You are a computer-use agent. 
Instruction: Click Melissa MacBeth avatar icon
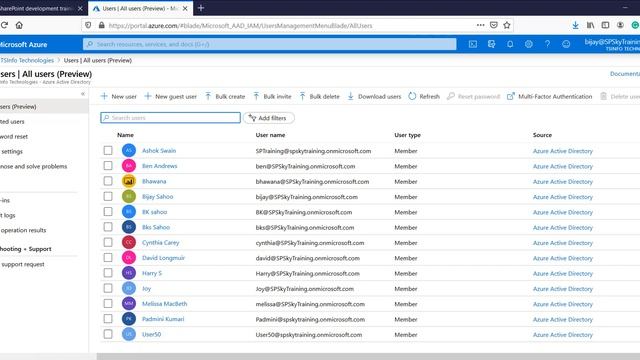pos(129,304)
